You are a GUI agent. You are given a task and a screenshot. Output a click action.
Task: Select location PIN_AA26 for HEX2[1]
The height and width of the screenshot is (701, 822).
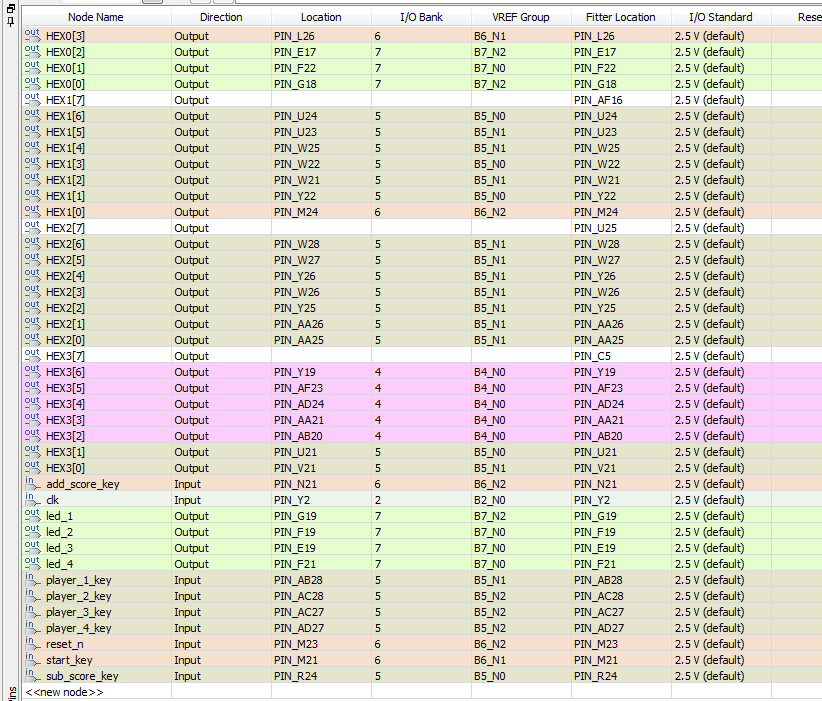(x=321, y=323)
